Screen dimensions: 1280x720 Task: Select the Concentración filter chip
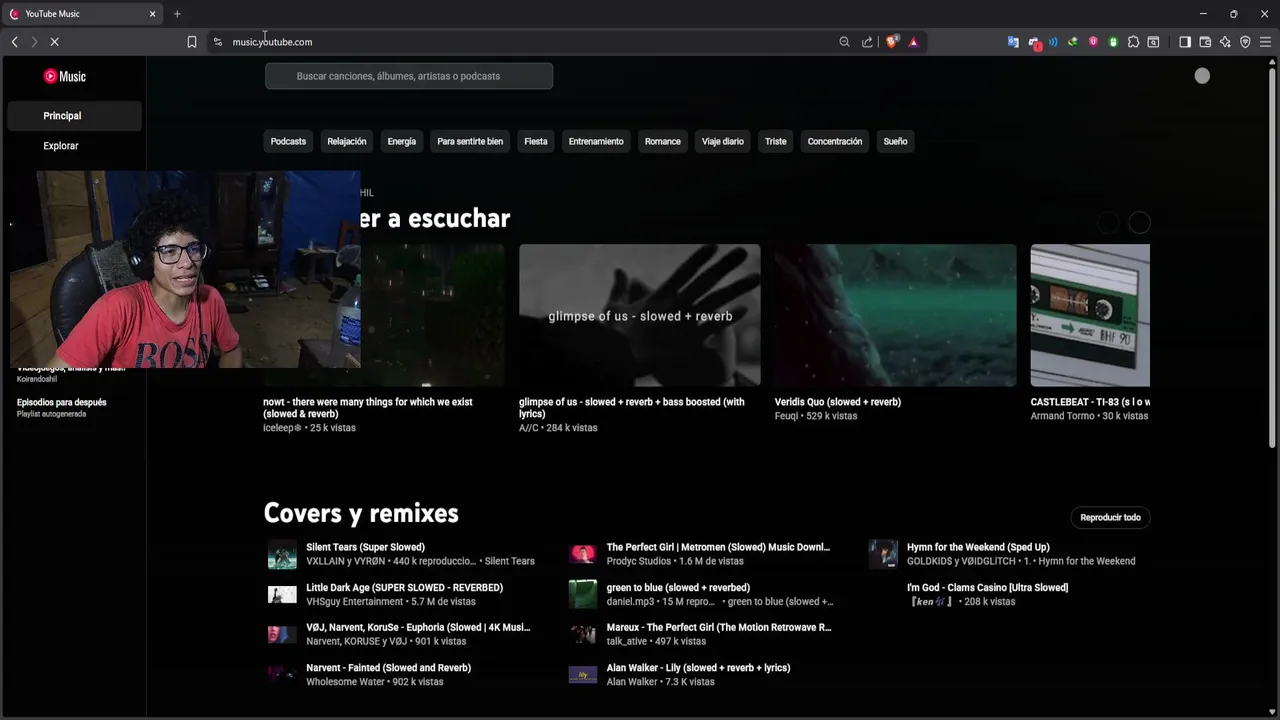[x=835, y=141]
